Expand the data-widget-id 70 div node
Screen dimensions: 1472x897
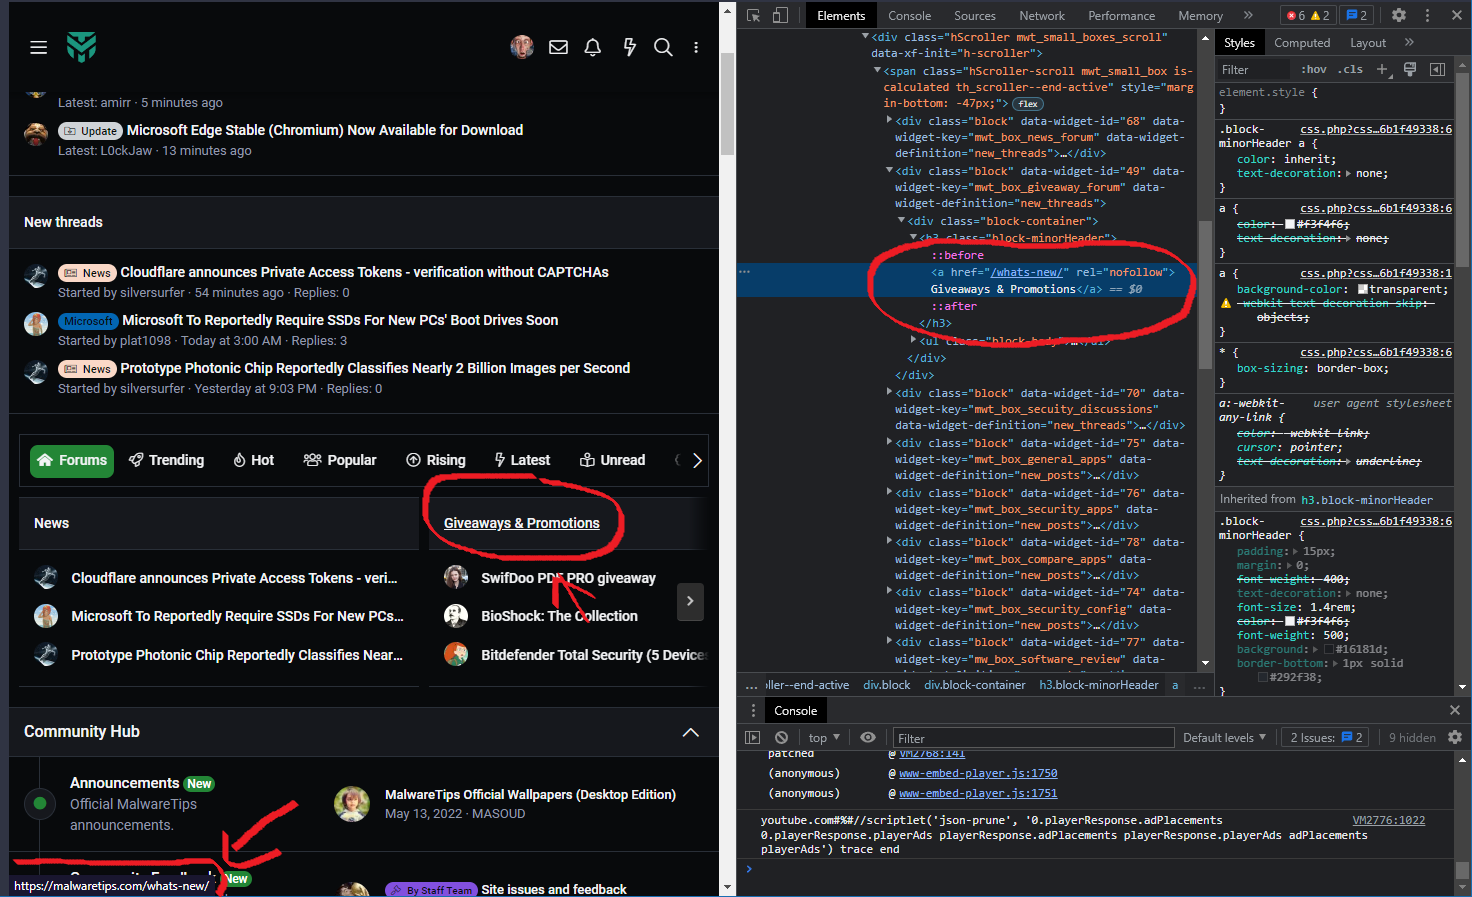[889, 392]
